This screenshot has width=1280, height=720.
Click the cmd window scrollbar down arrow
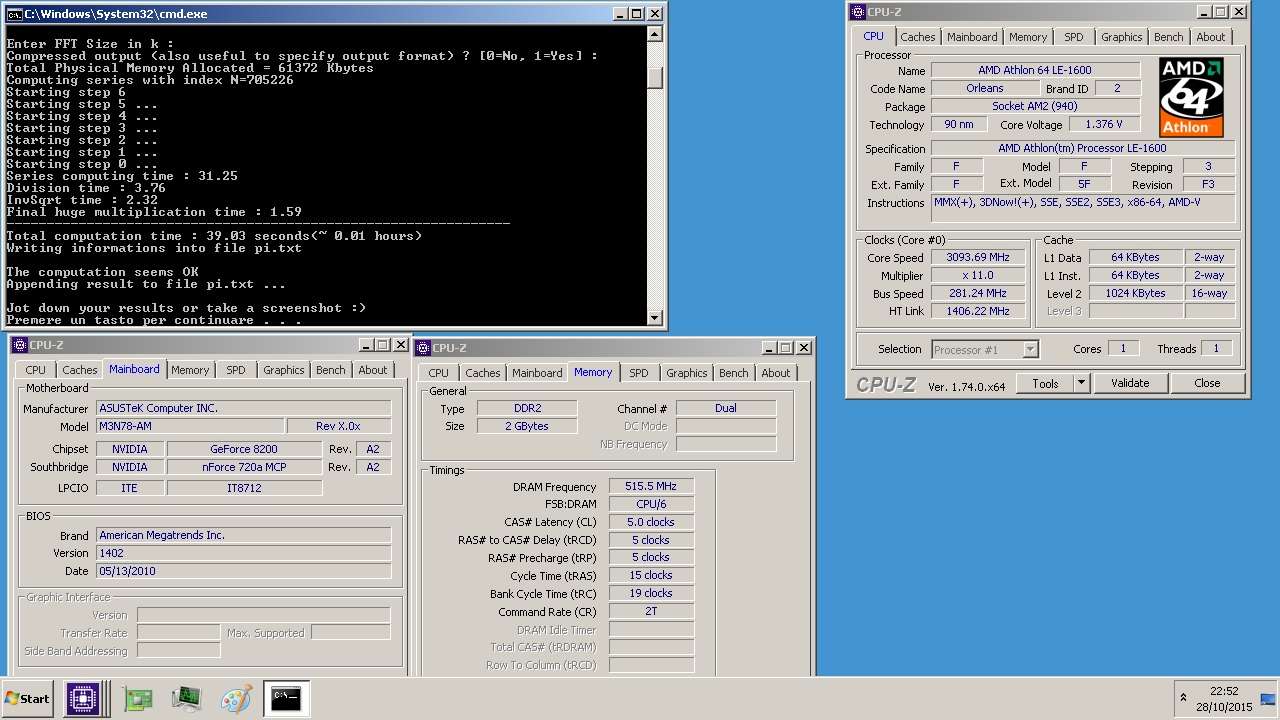pos(655,318)
